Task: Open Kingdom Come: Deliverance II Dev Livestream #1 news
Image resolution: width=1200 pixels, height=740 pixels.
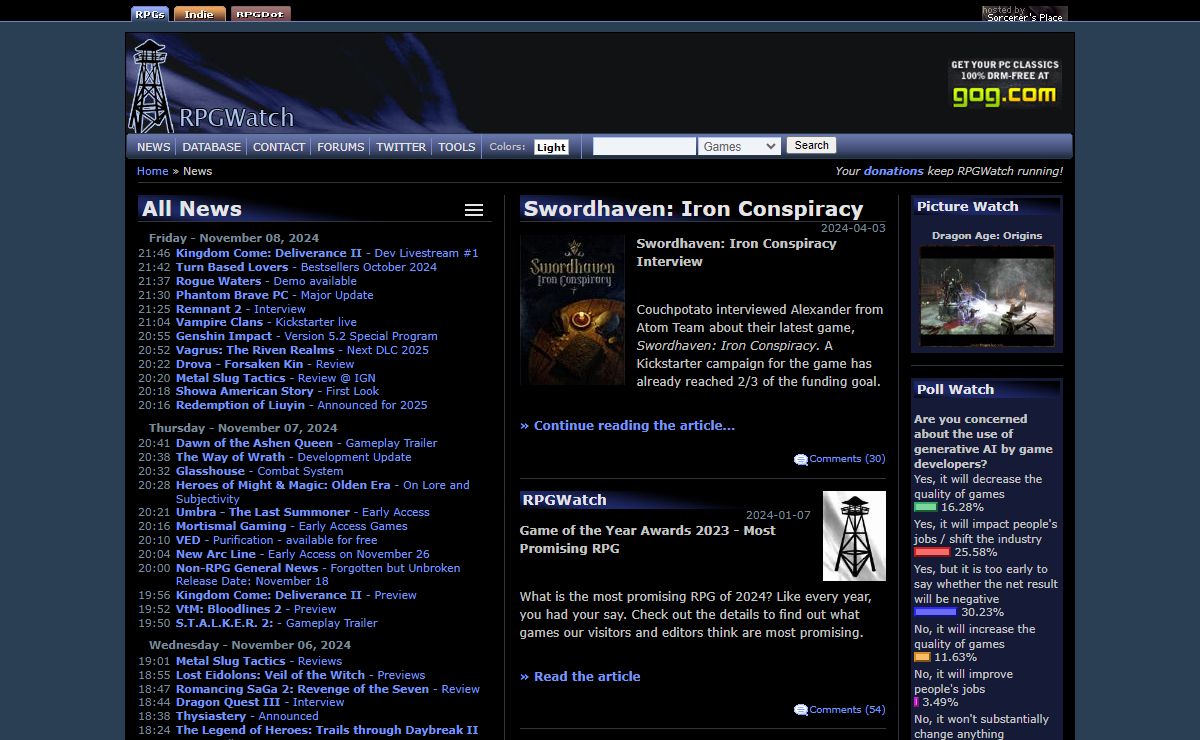Action: (327, 253)
